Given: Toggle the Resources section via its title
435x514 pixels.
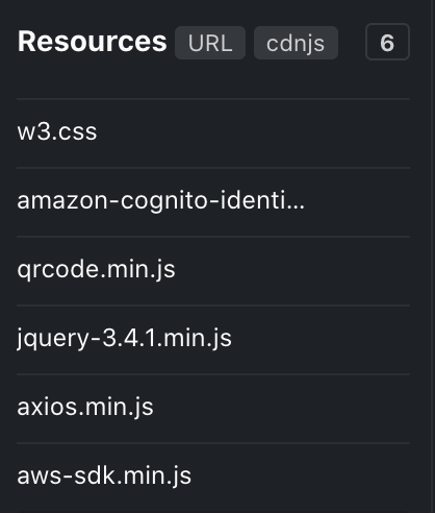Looking at the screenshot, I should click(x=92, y=41).
